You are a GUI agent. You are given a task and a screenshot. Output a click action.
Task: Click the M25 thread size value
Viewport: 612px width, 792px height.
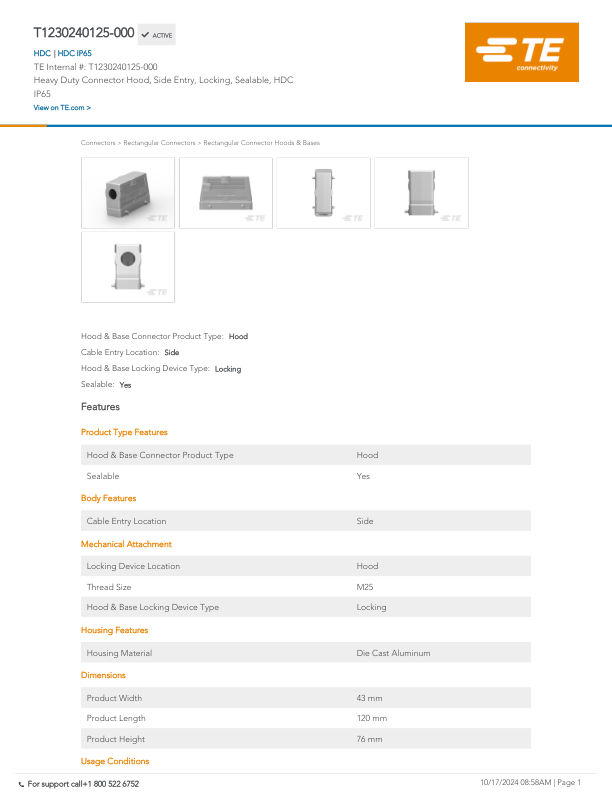[365, 587]
